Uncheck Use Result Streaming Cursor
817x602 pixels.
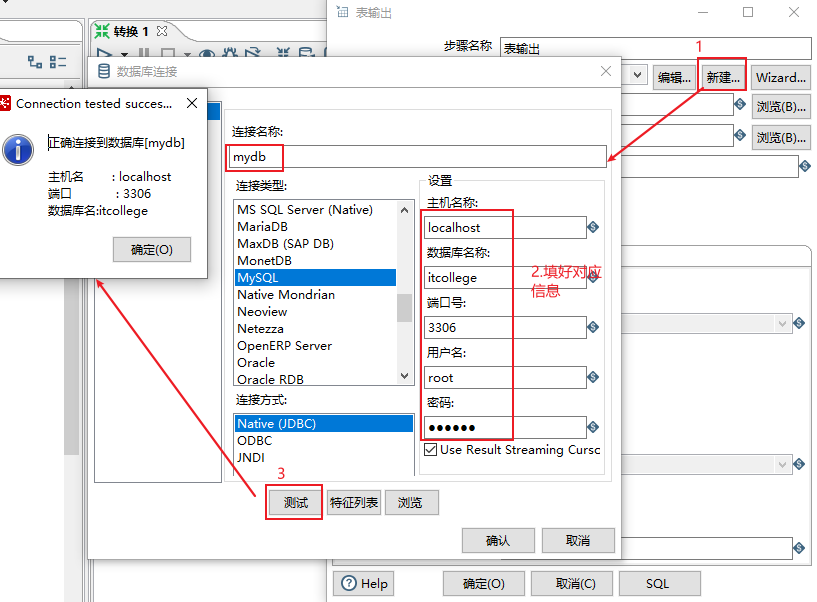(431, 449)
